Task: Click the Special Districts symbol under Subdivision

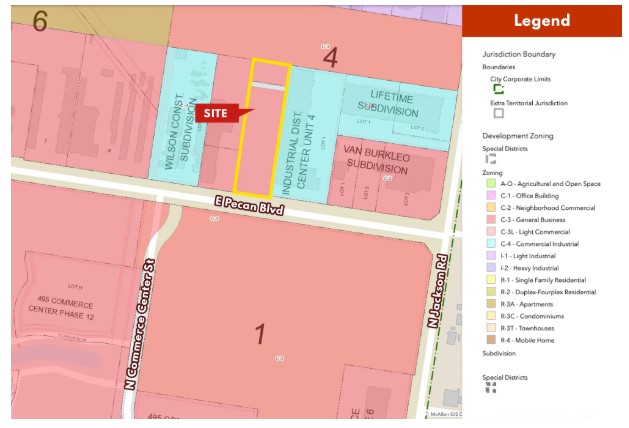Action: pyautogui.click(x=489, y=387)
